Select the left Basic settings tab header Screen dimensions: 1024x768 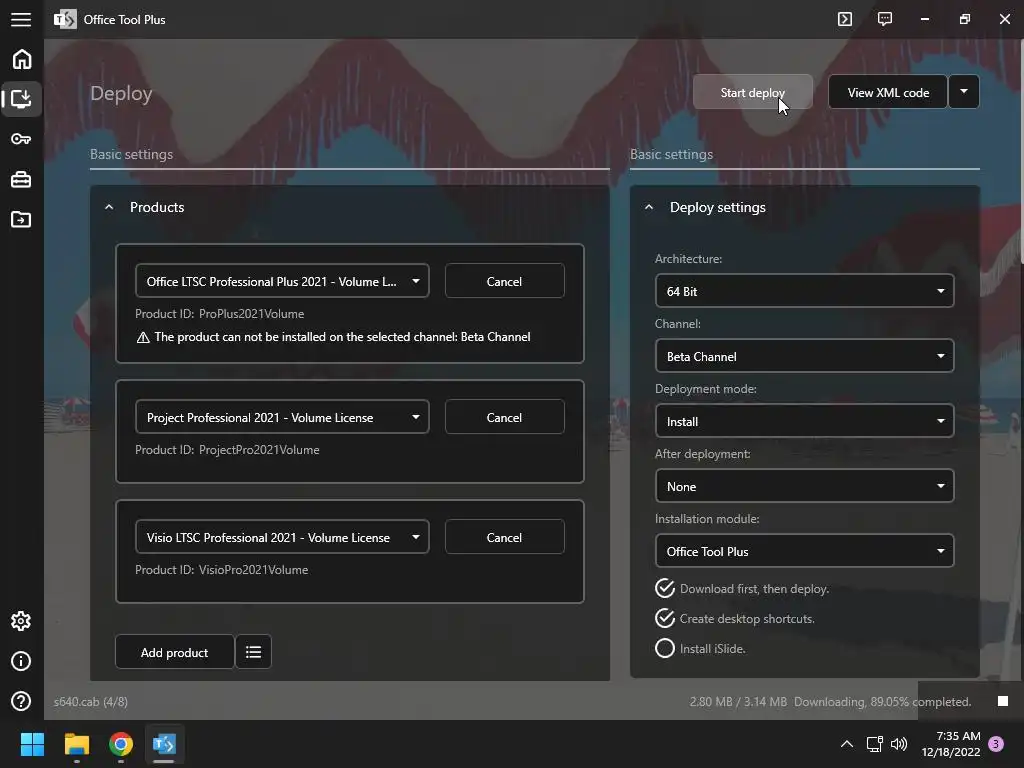[131, 154]
